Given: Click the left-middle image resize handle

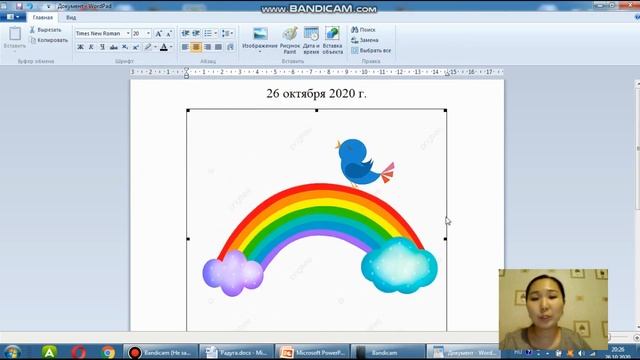Looking at the screenshot, I should (x=188, y=239).
